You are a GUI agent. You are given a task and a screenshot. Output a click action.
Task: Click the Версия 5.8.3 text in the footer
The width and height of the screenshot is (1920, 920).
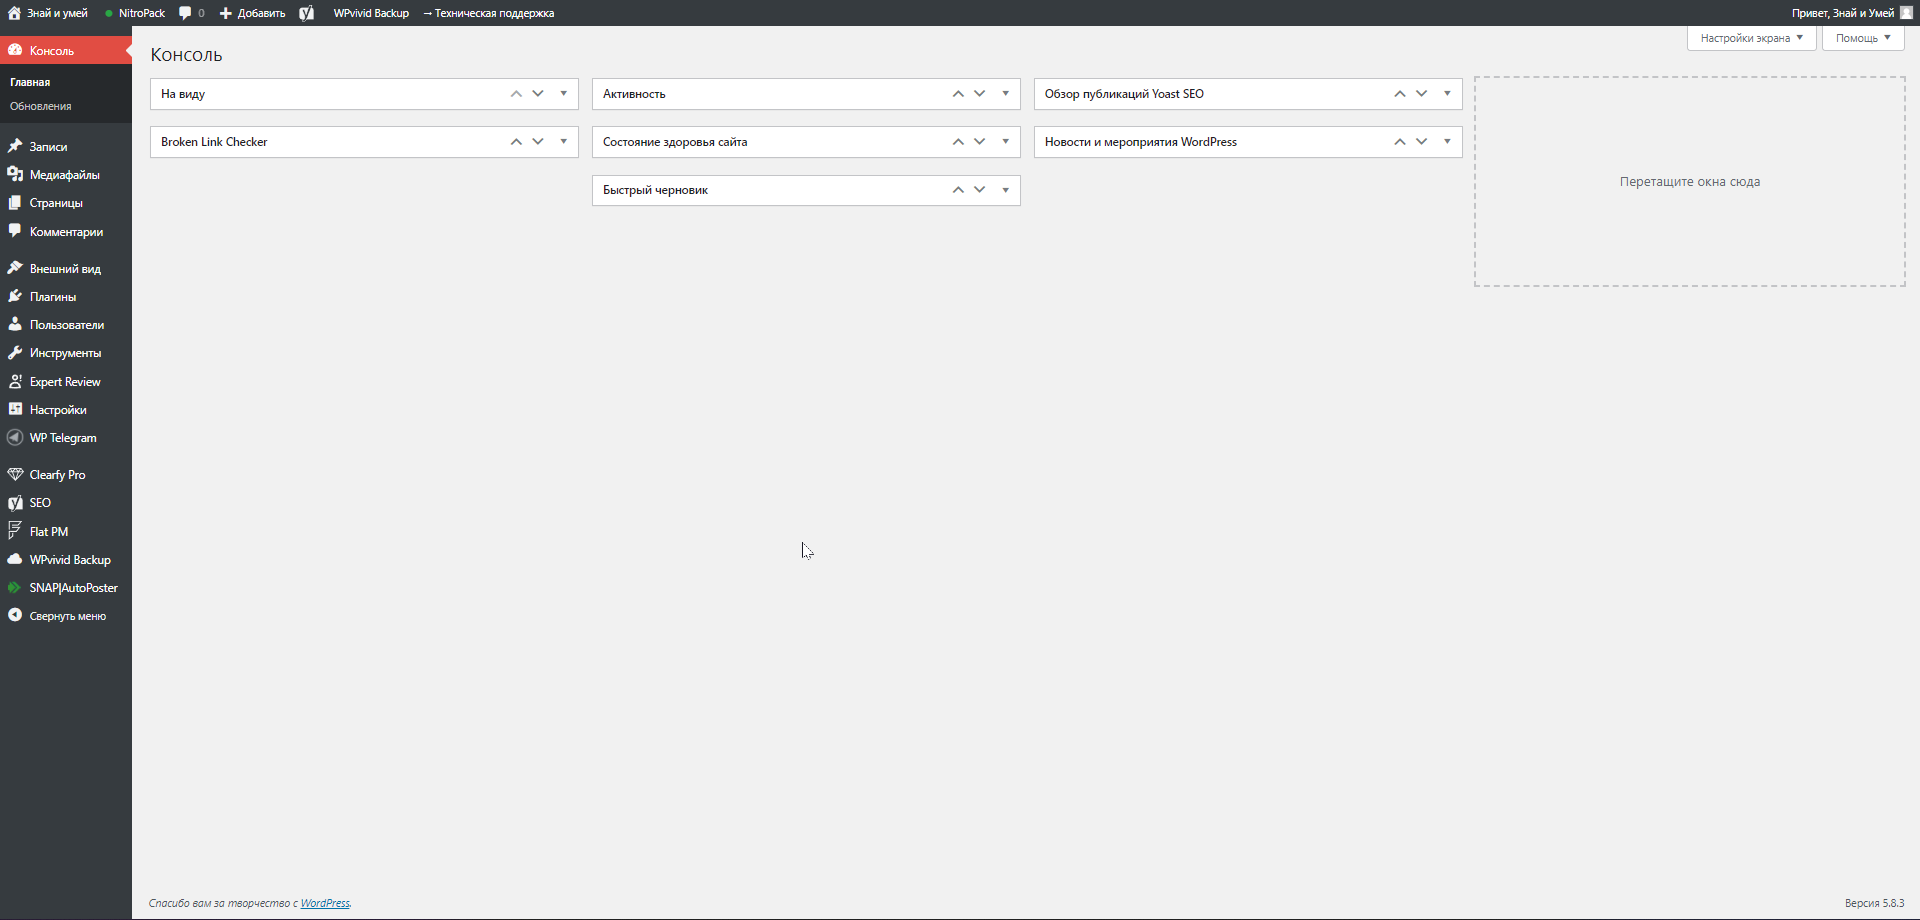[1874, 903]
